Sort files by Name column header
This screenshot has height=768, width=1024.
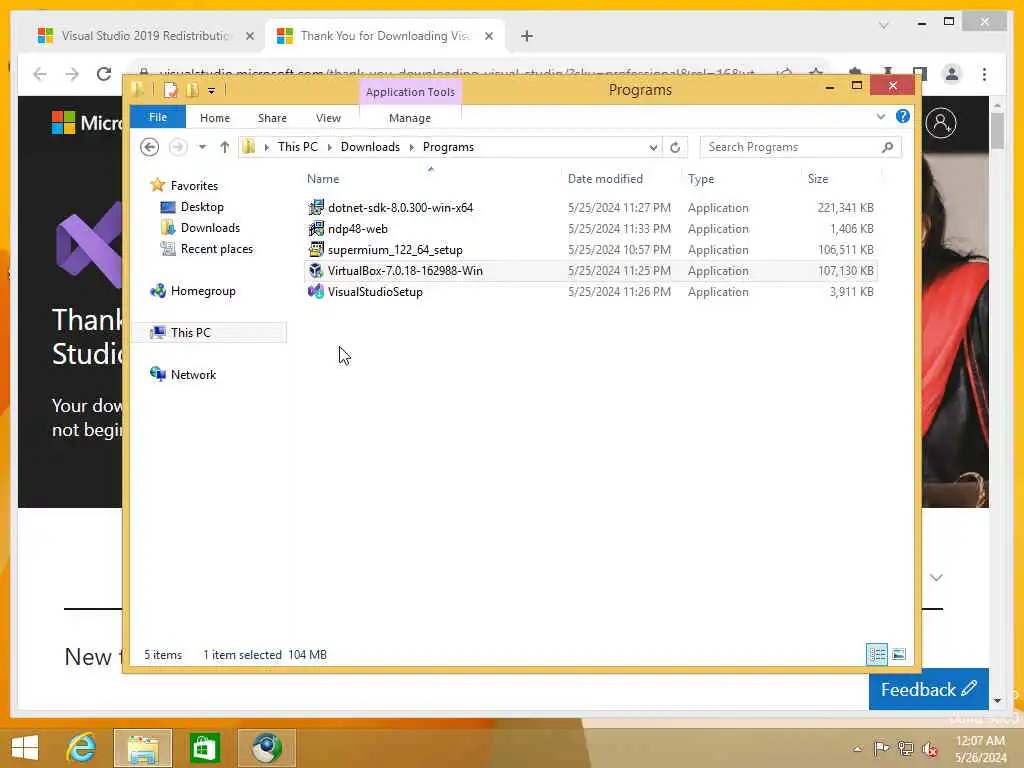[323, 178]
